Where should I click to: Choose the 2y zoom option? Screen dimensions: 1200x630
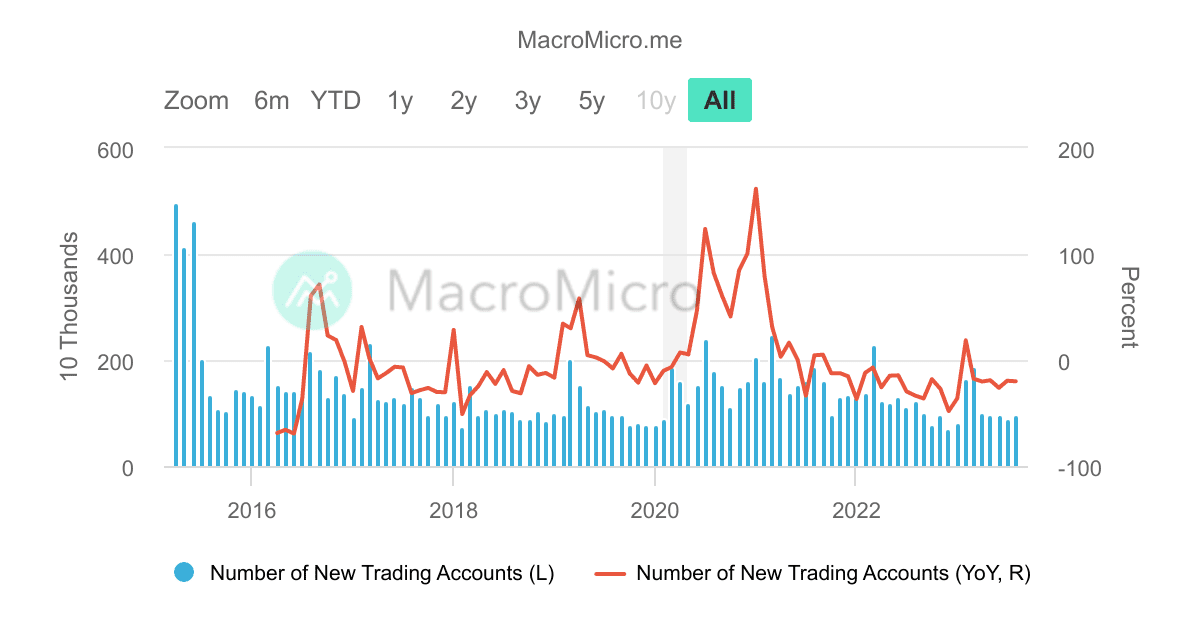coord(462,100)
